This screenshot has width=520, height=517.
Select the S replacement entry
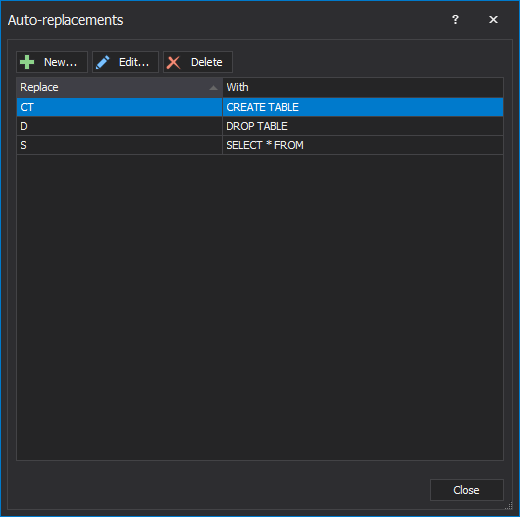[x=119, y=145]
